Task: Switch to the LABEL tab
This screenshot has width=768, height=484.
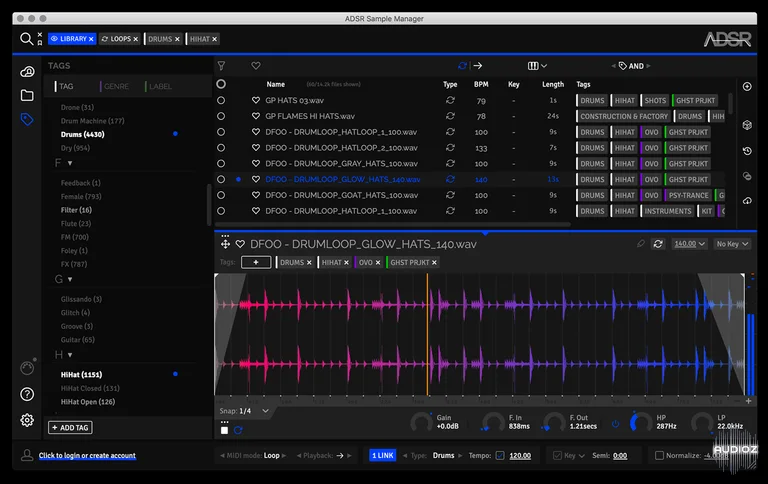Action: click(160, 86)
